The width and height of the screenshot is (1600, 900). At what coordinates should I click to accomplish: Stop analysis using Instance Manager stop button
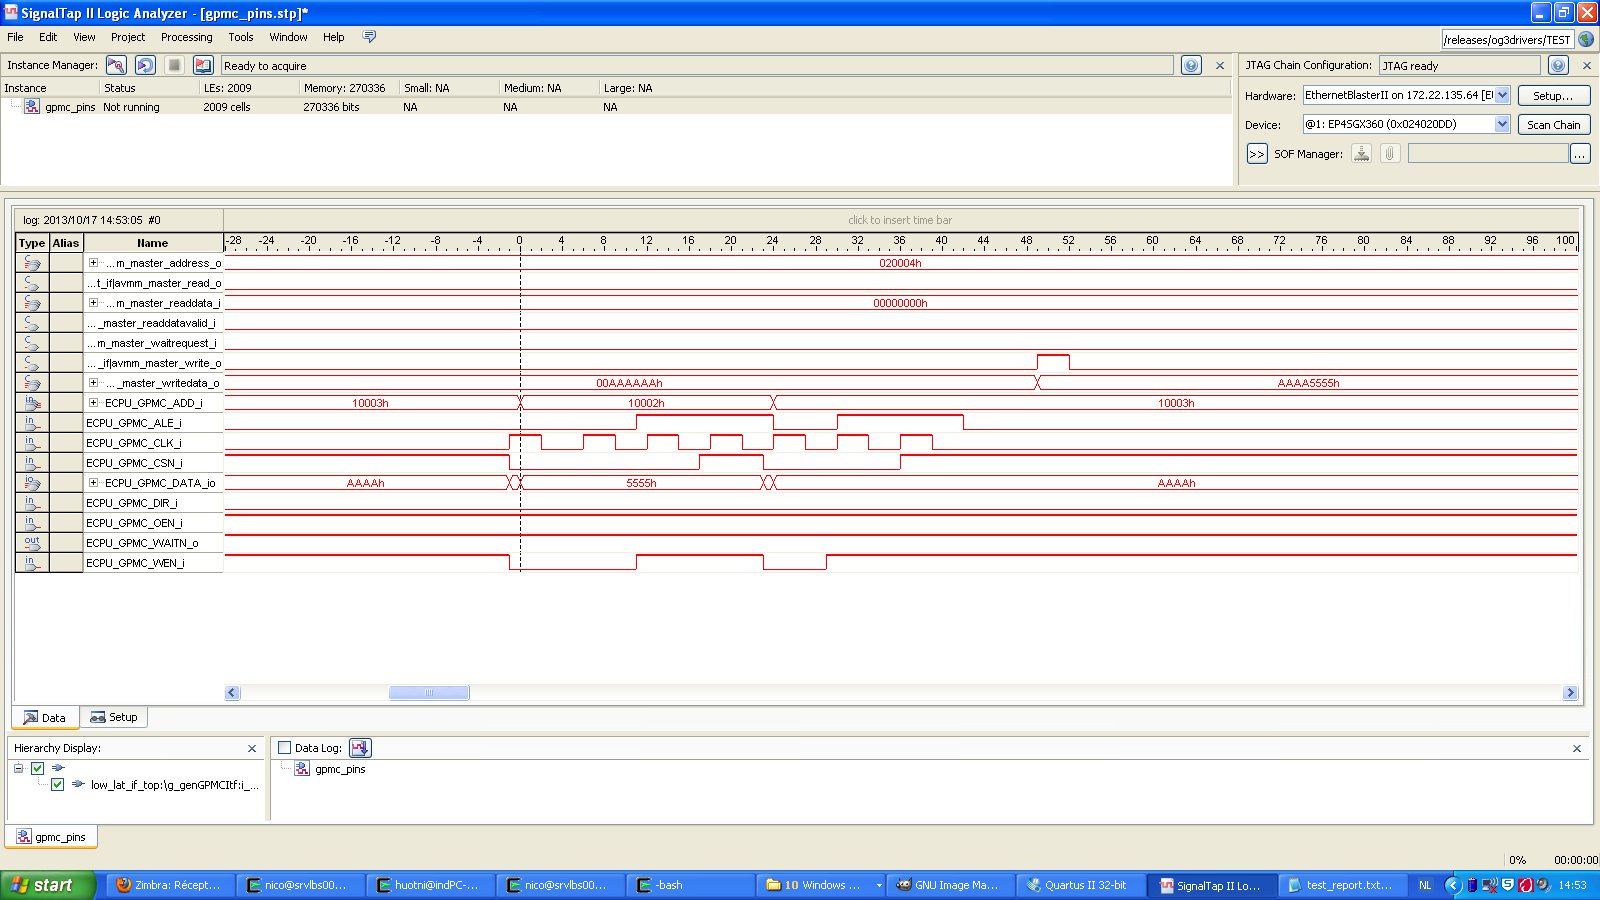pos(174,65)
